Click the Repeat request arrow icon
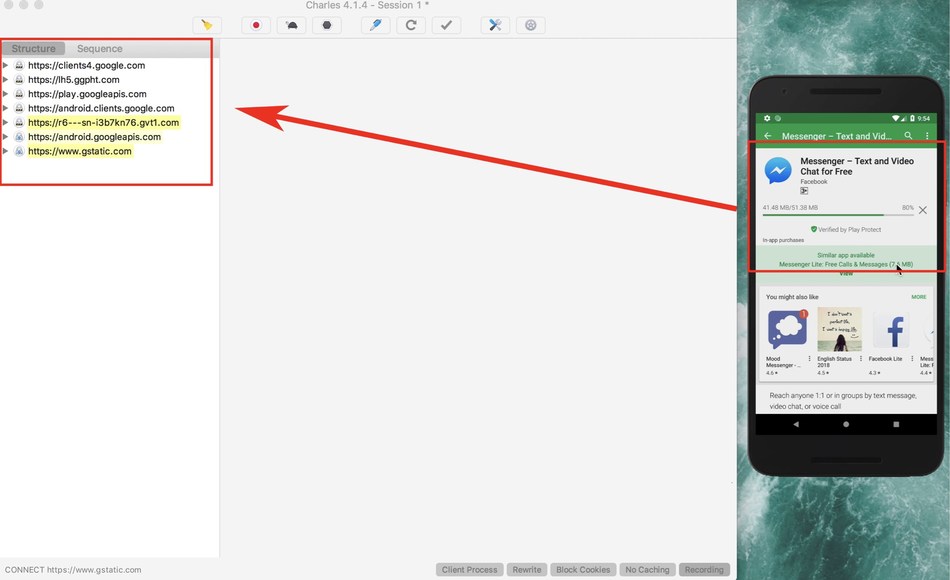This screenshot has width=950, height=580. 410,25
